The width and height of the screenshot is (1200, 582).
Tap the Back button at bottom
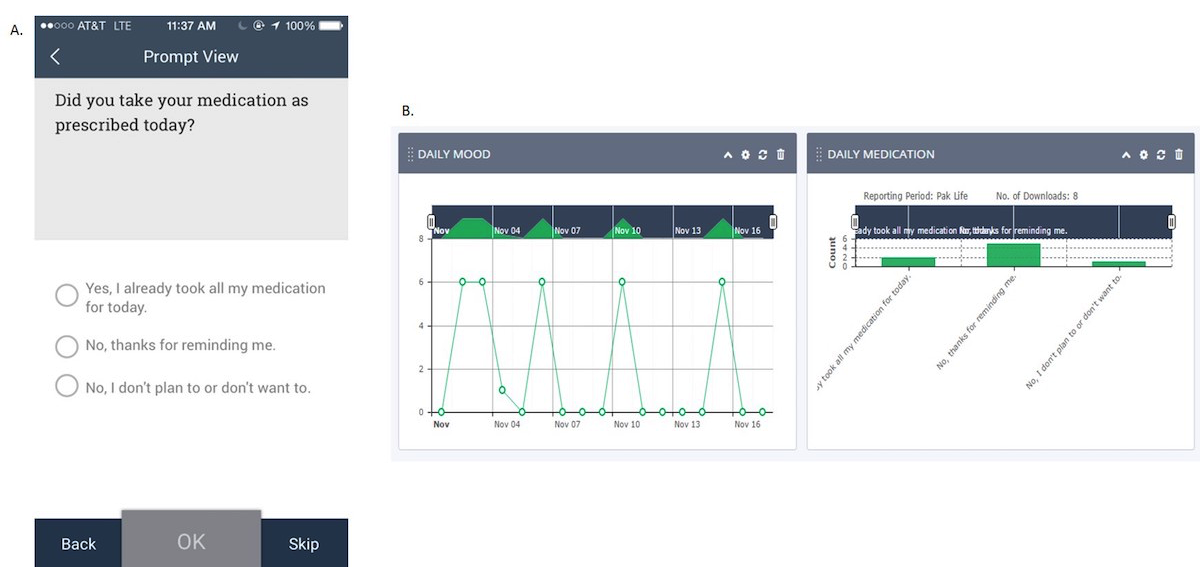point(78,544)
